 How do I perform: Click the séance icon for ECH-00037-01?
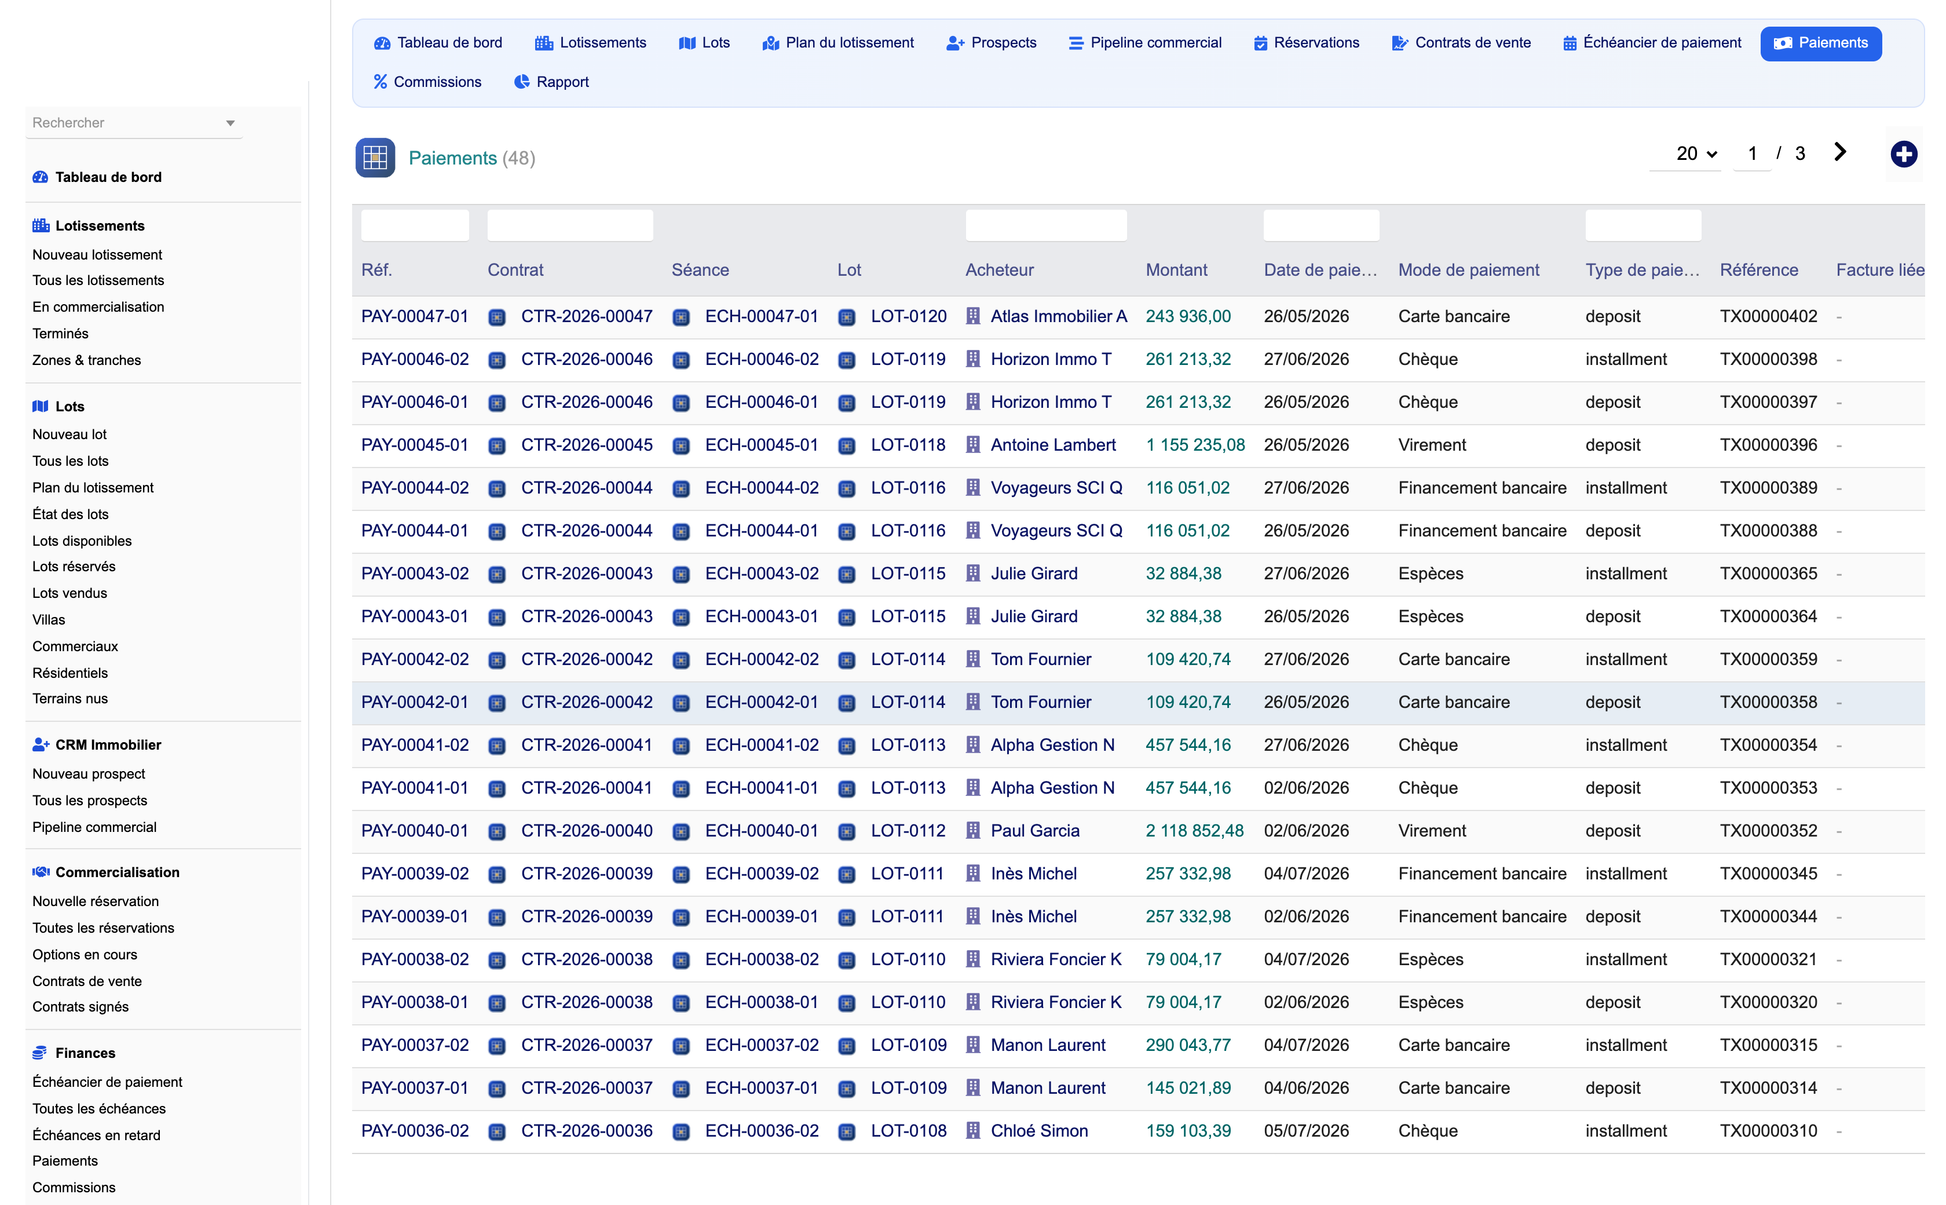(x=681, y=1089)
